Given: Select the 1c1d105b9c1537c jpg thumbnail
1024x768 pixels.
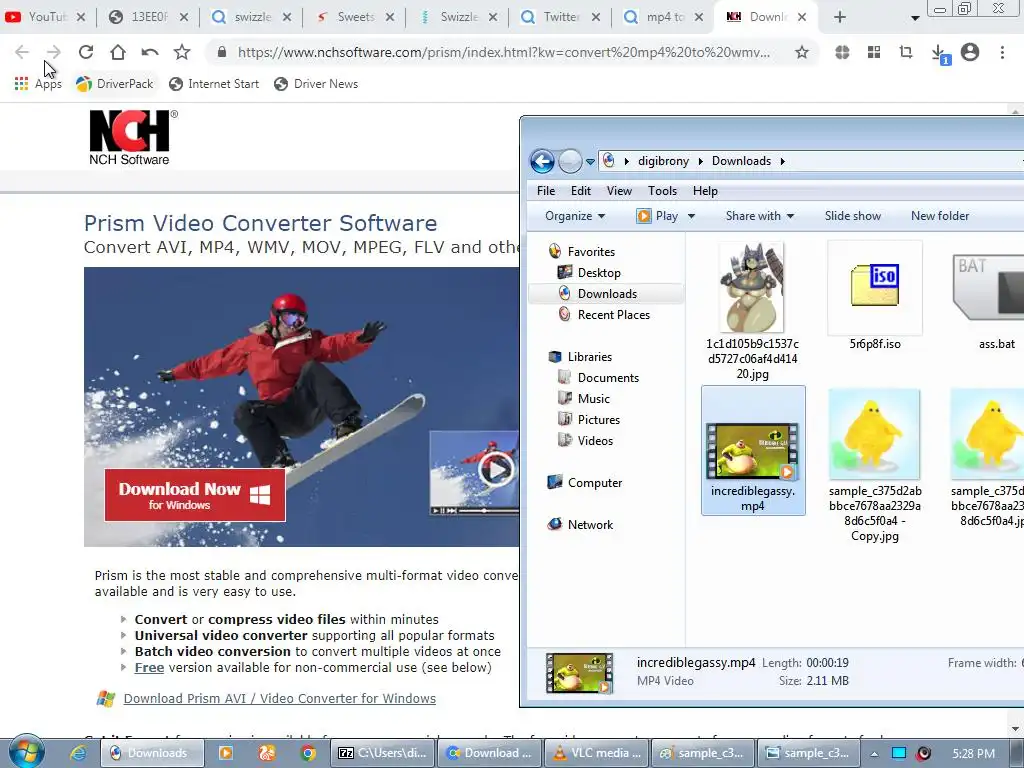Looking at the screenshot, I should pos(752,287).
